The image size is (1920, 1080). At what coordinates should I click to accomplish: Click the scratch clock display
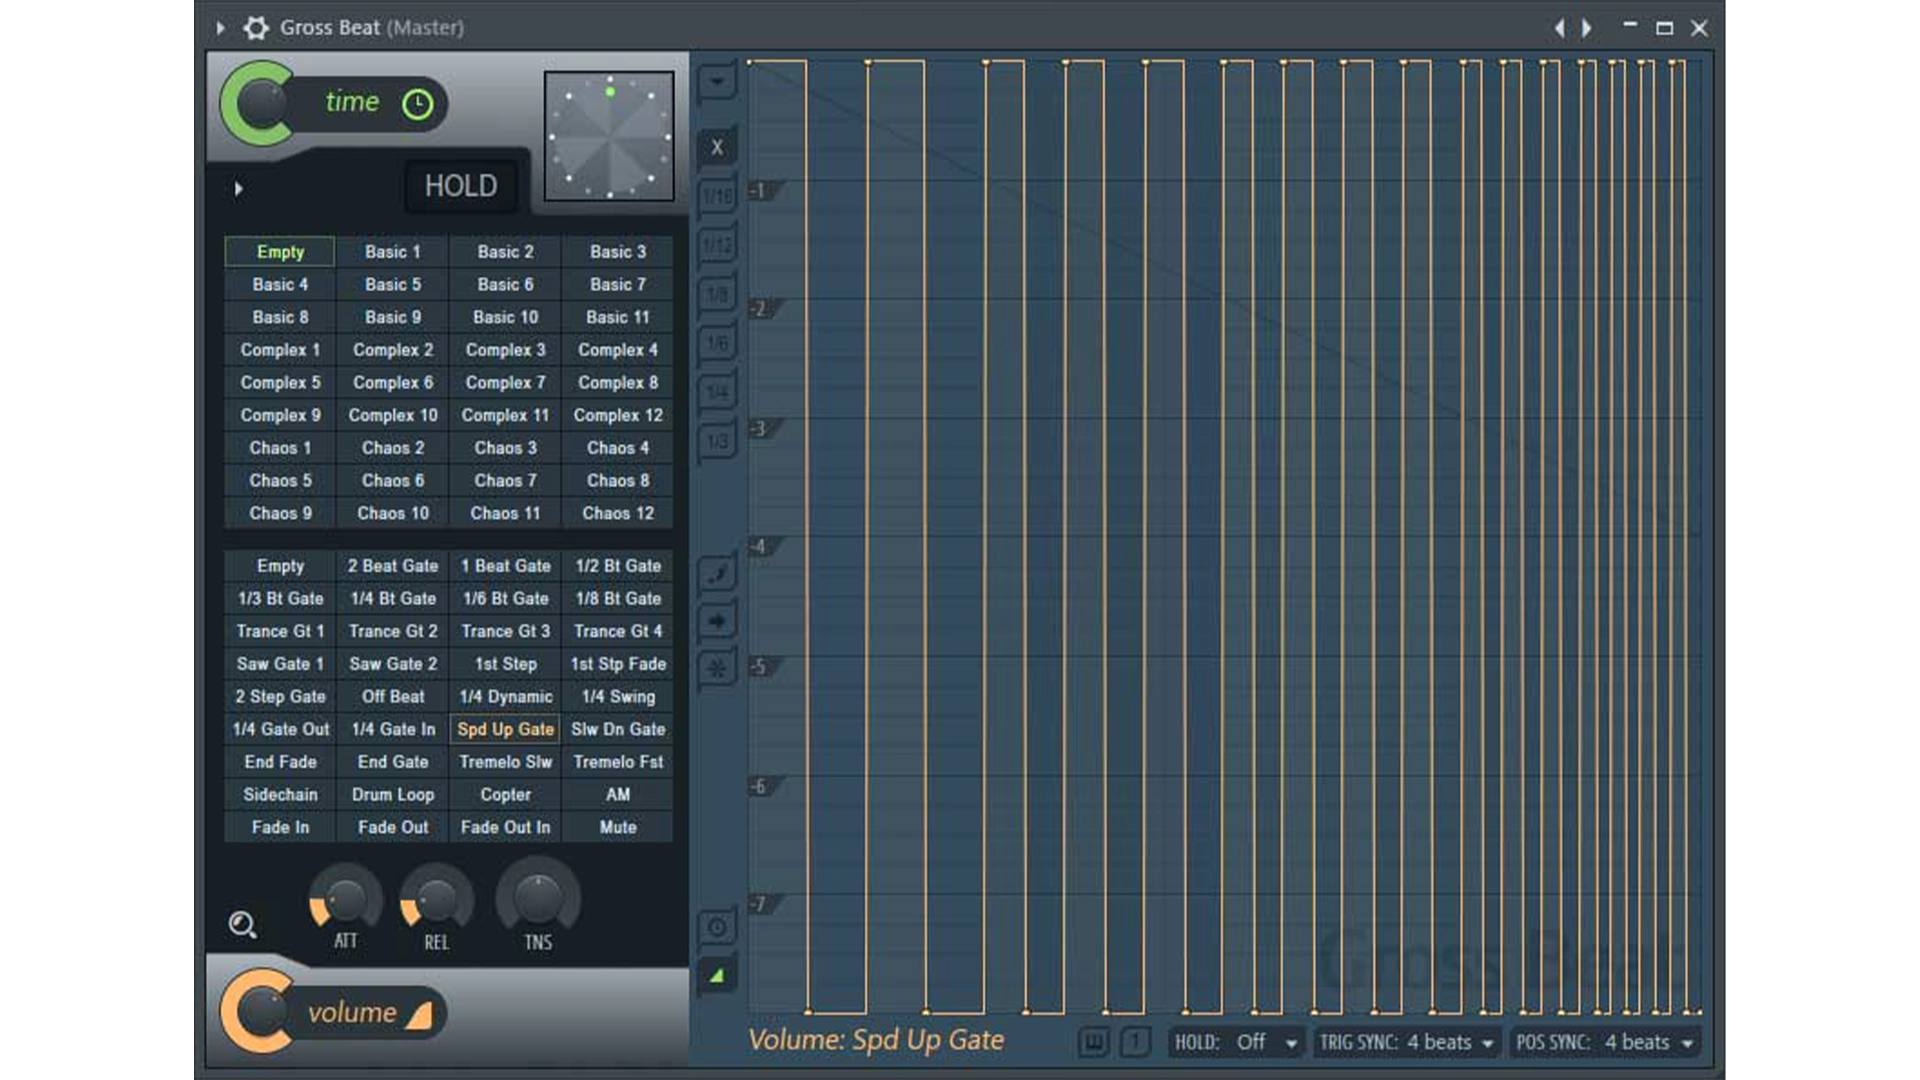click(x=609, y=136)
